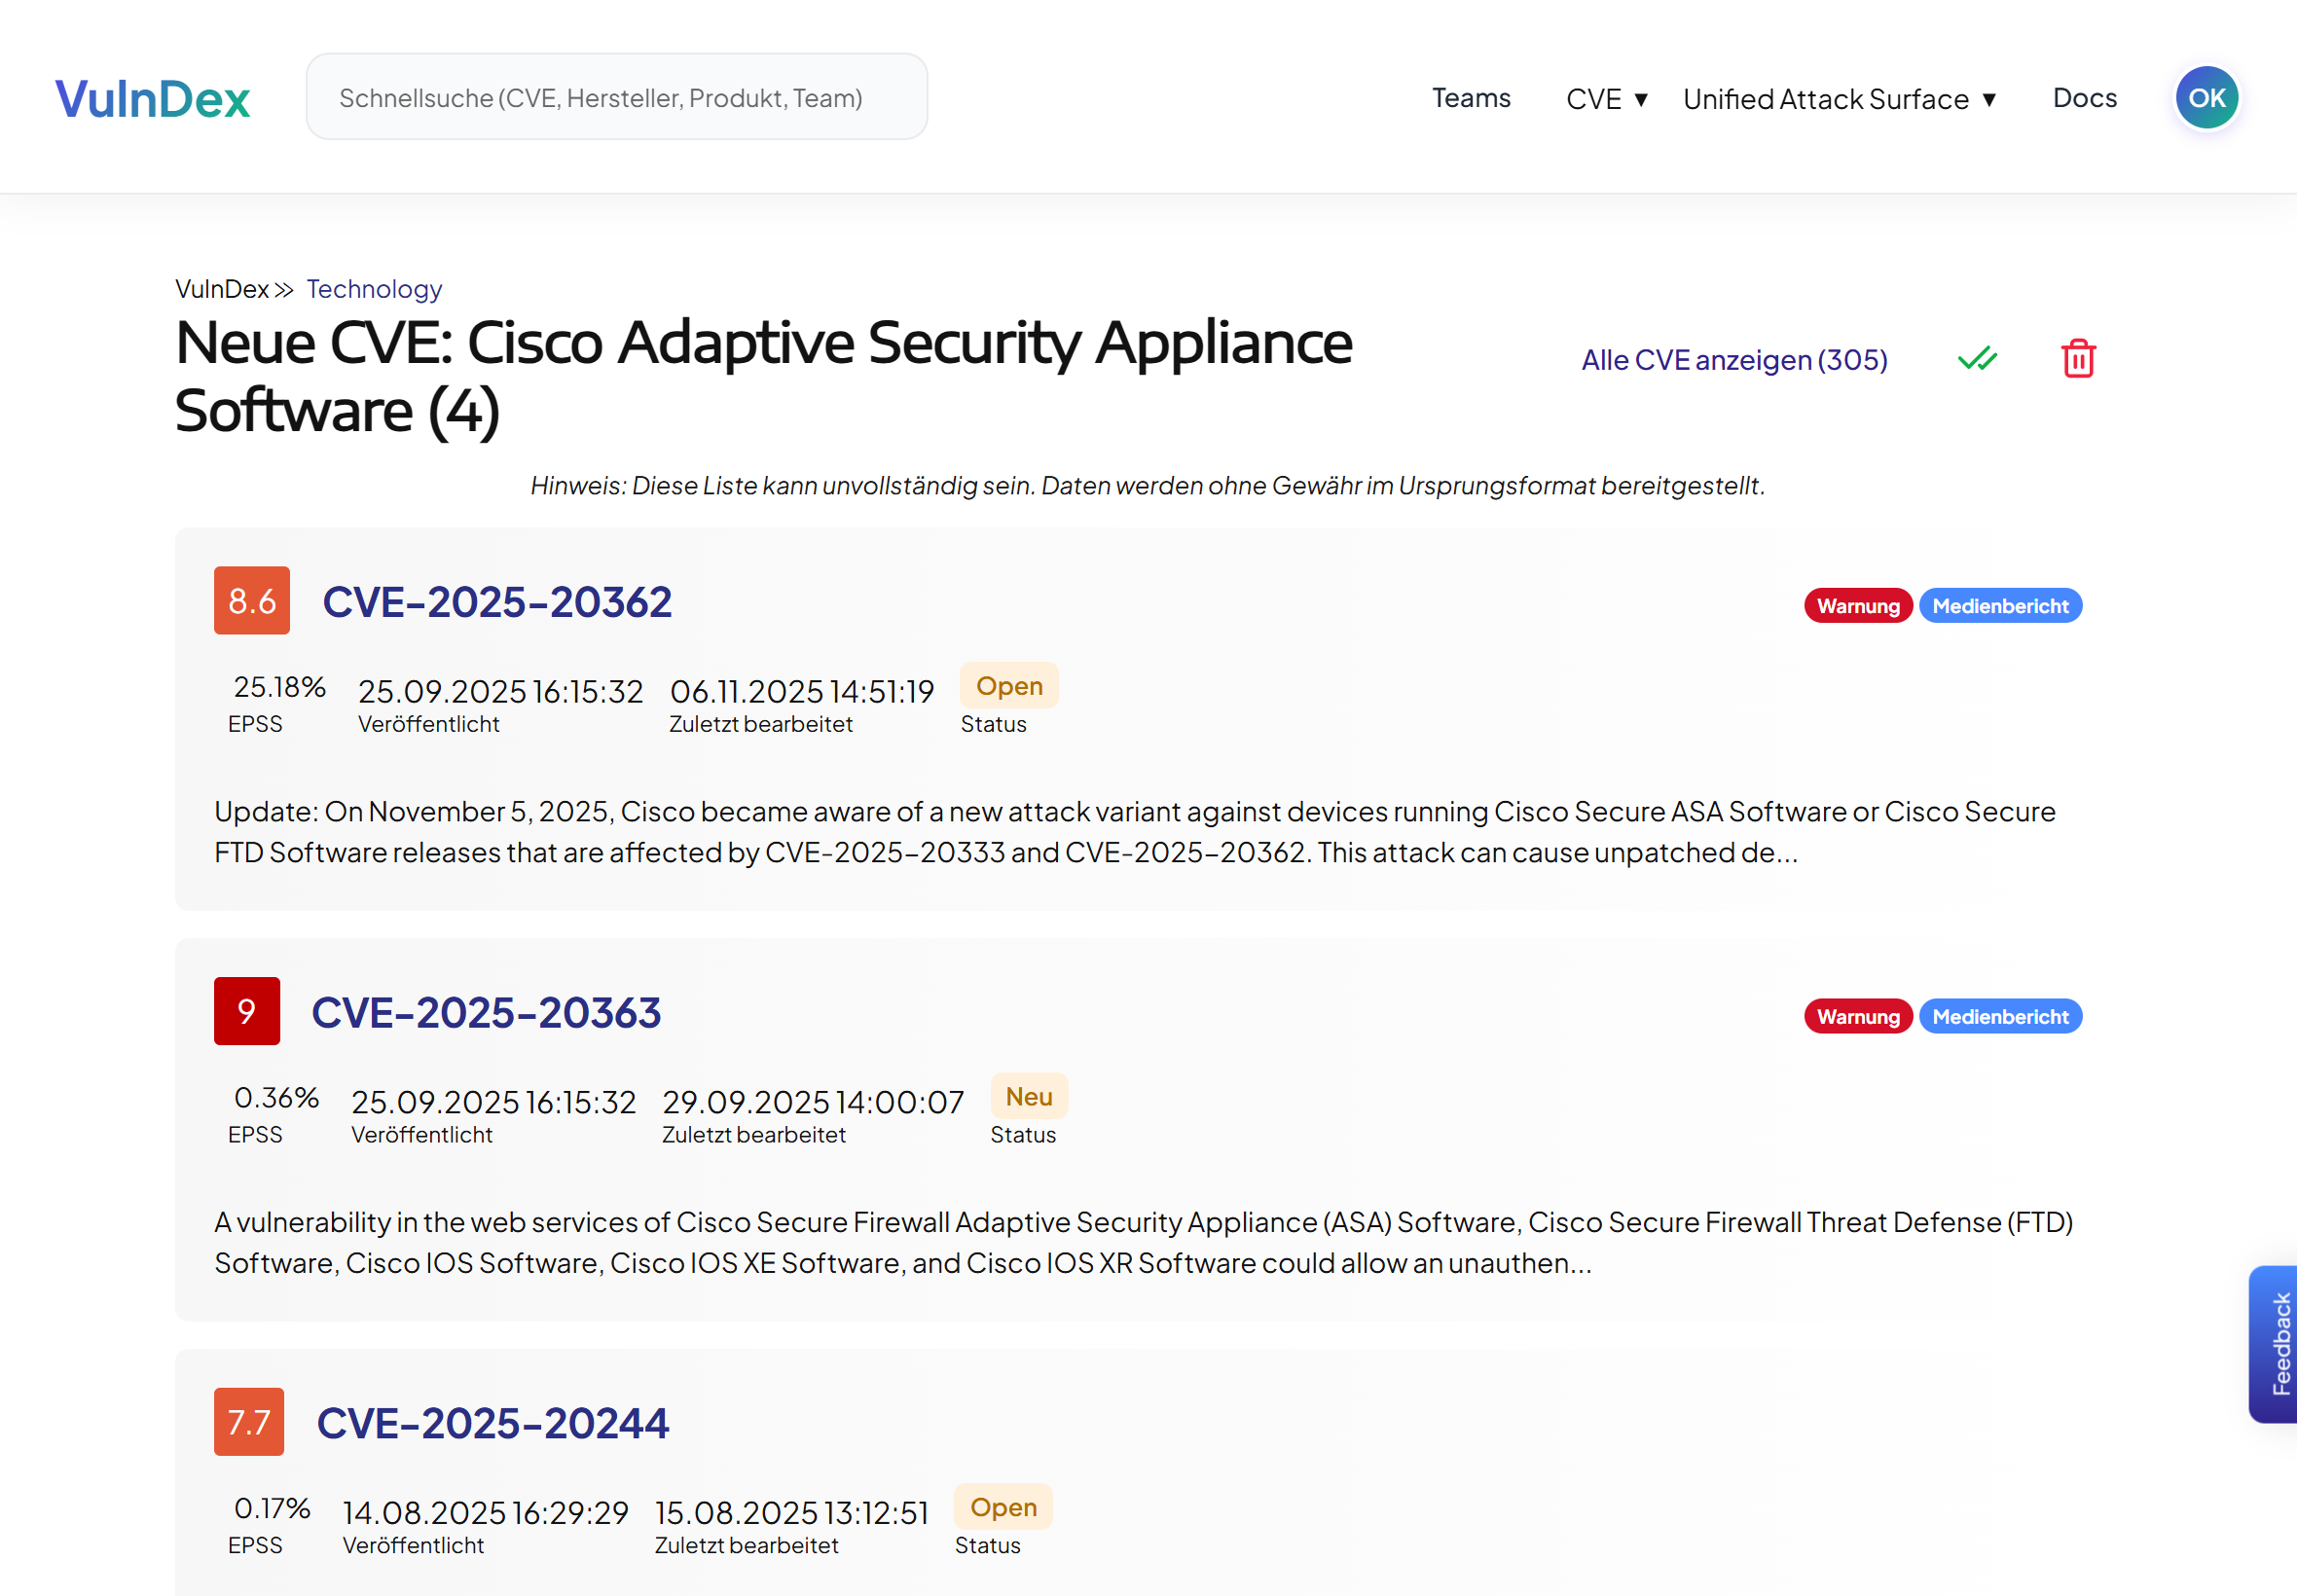Click Alle CVE anzeigen (305) link

pos(1733,360)
